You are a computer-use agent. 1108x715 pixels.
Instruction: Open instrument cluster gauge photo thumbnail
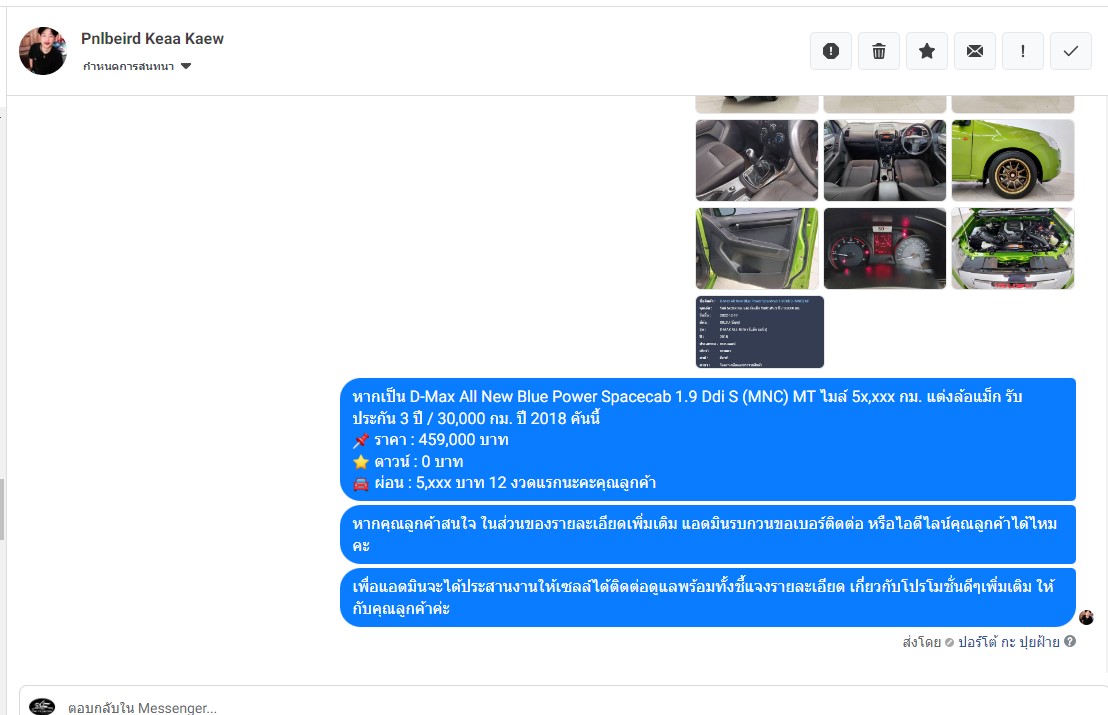pos(885,248)
